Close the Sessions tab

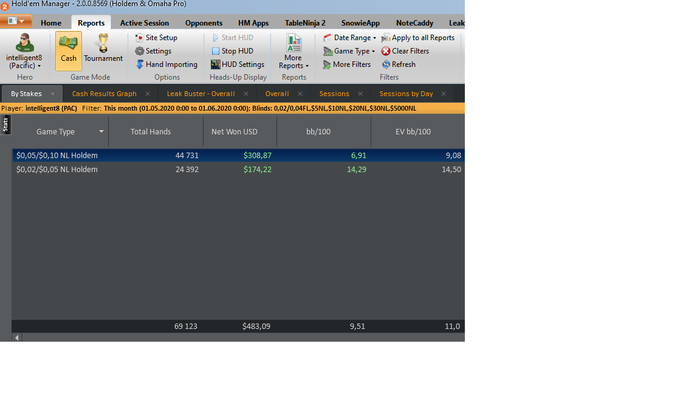[360, 94]
